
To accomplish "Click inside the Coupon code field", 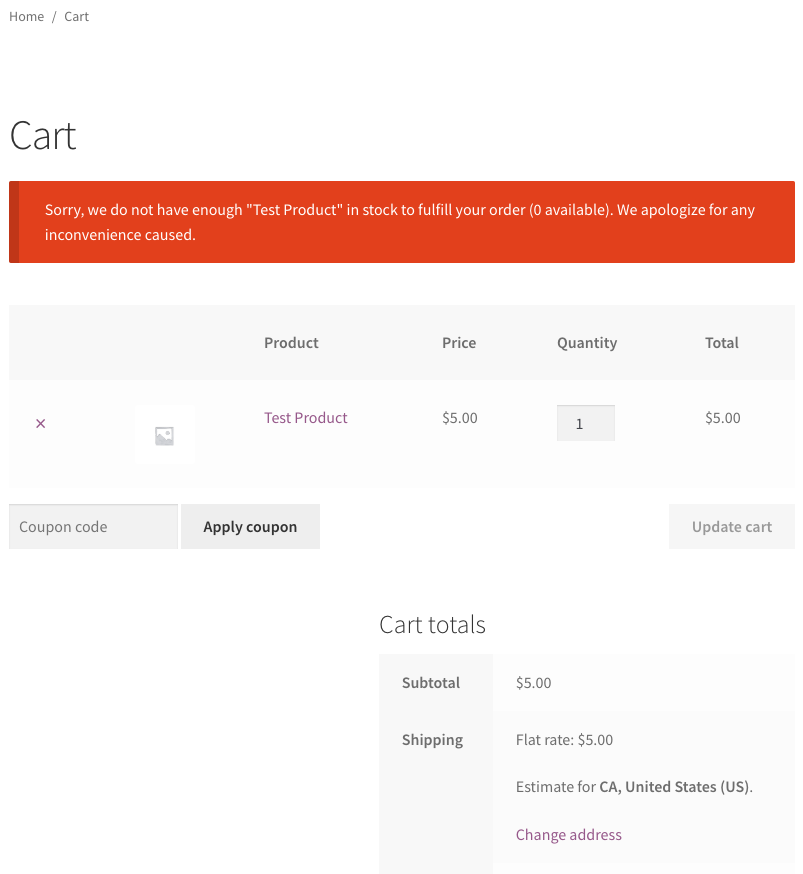I will pos(93,526).
